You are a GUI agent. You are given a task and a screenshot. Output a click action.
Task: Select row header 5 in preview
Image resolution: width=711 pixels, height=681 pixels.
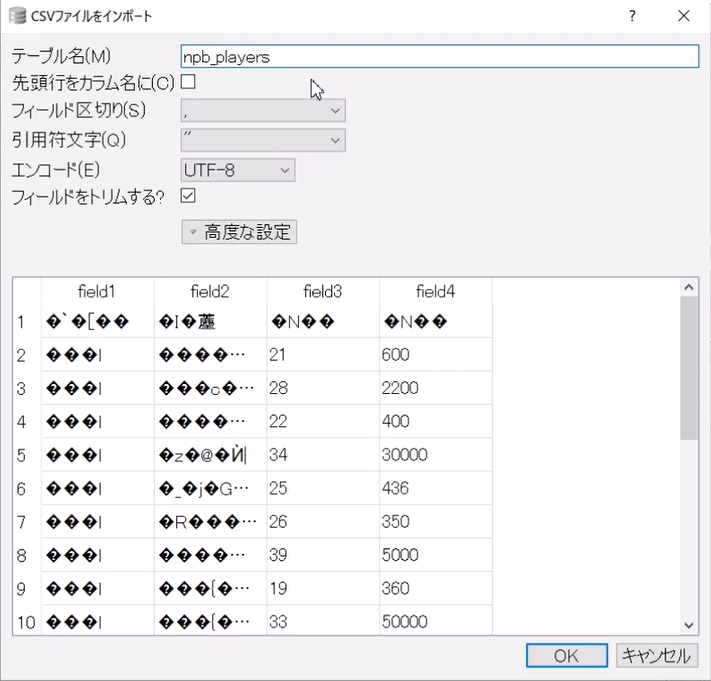click(x=27, y=455)
